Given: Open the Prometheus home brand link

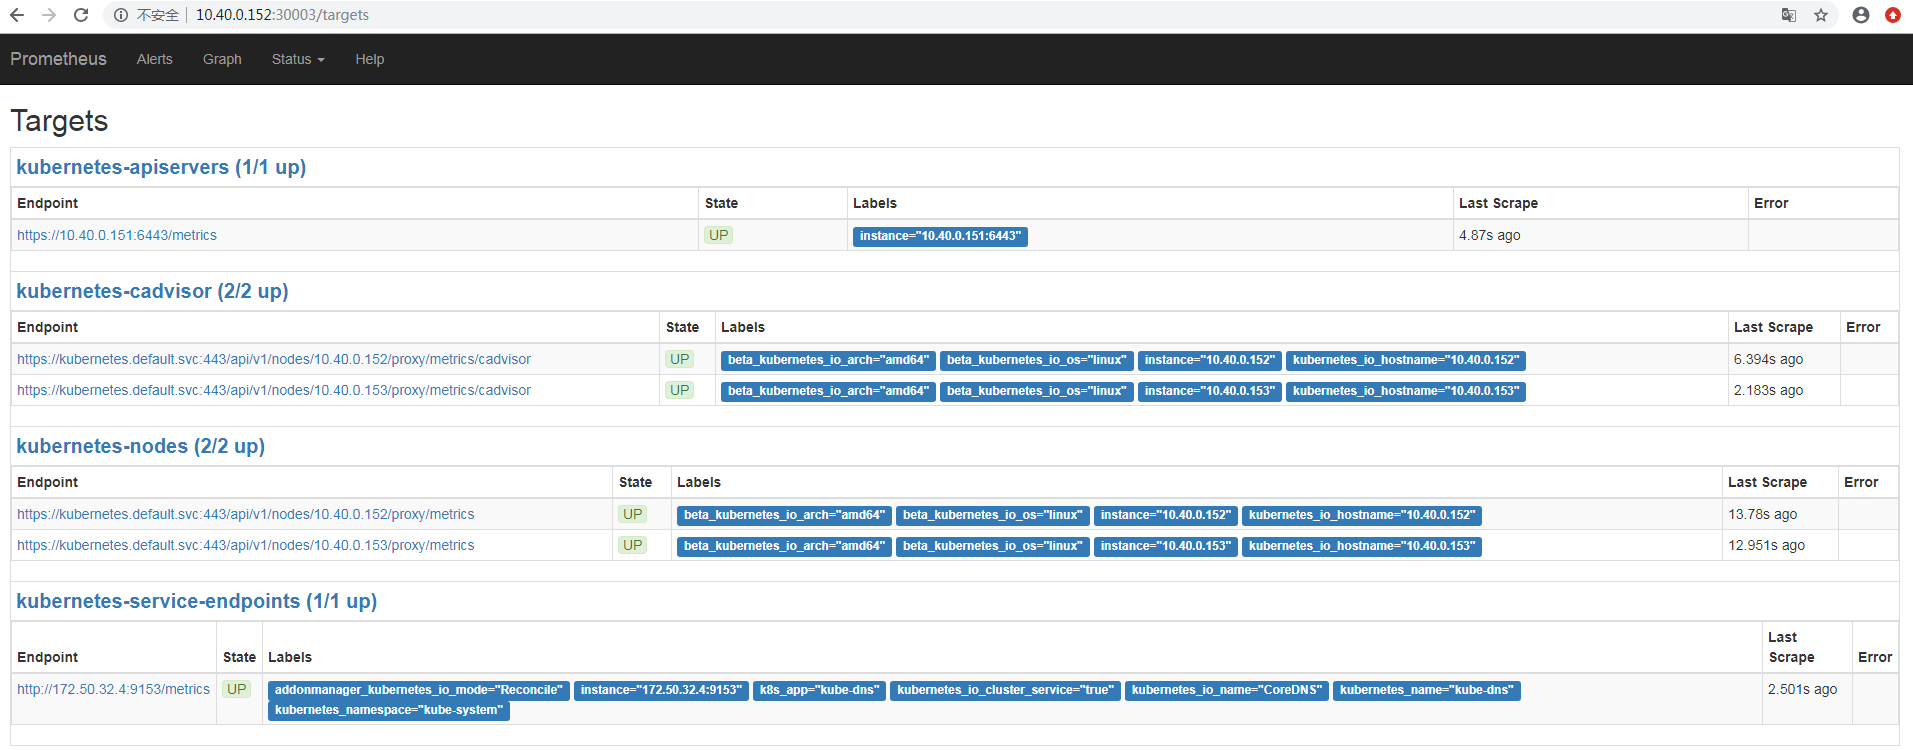Looking at the screenshot, I should tap(58, 59).
